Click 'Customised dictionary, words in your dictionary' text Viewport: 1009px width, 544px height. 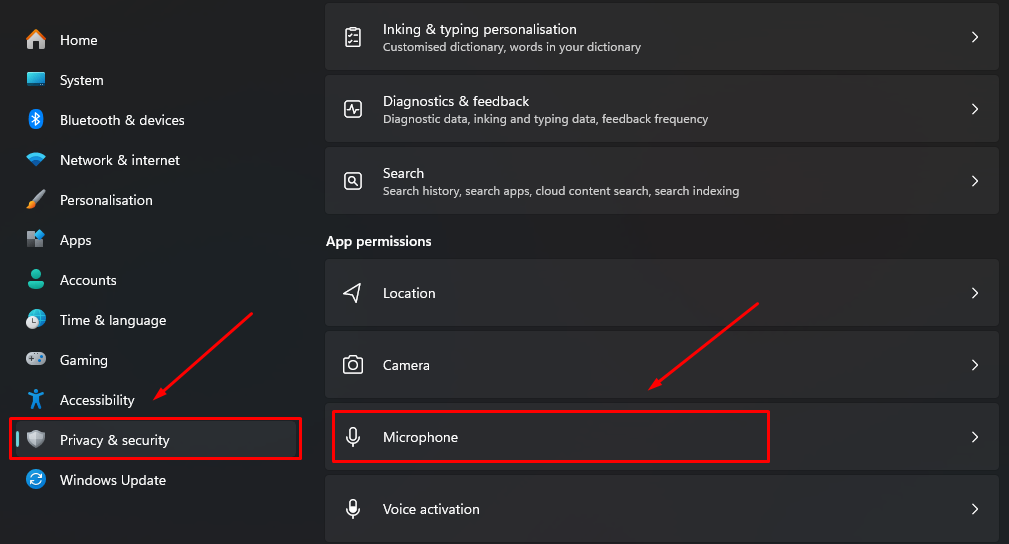(512, 47)
